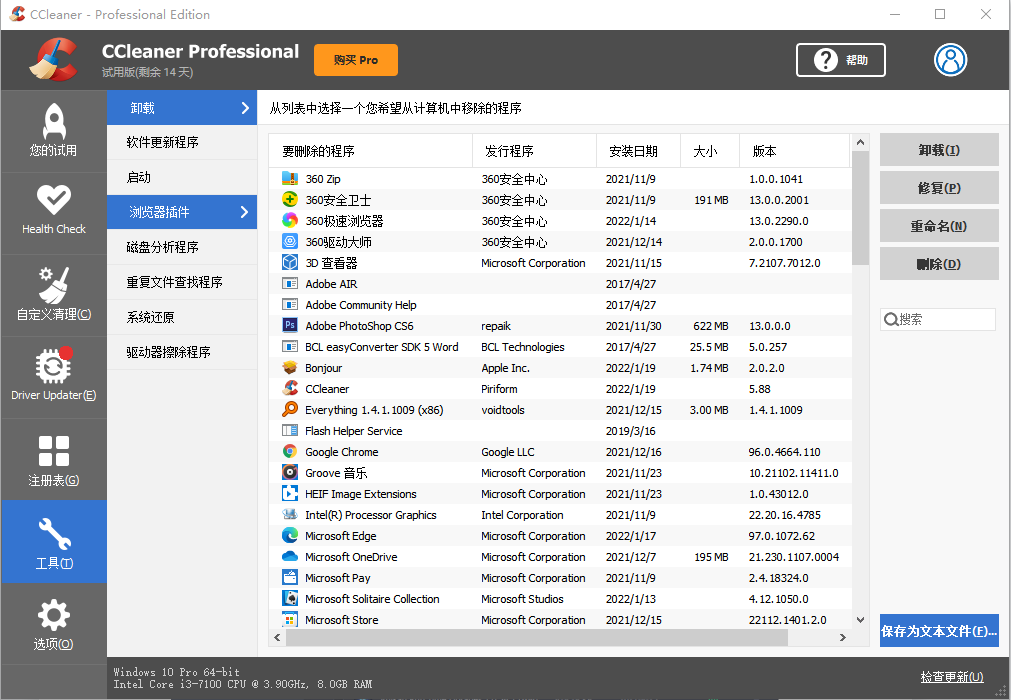The width and height of the screenshot is (1011, 700).
Task: Sort by 发行程序 column header
Action: click(535, 151)
